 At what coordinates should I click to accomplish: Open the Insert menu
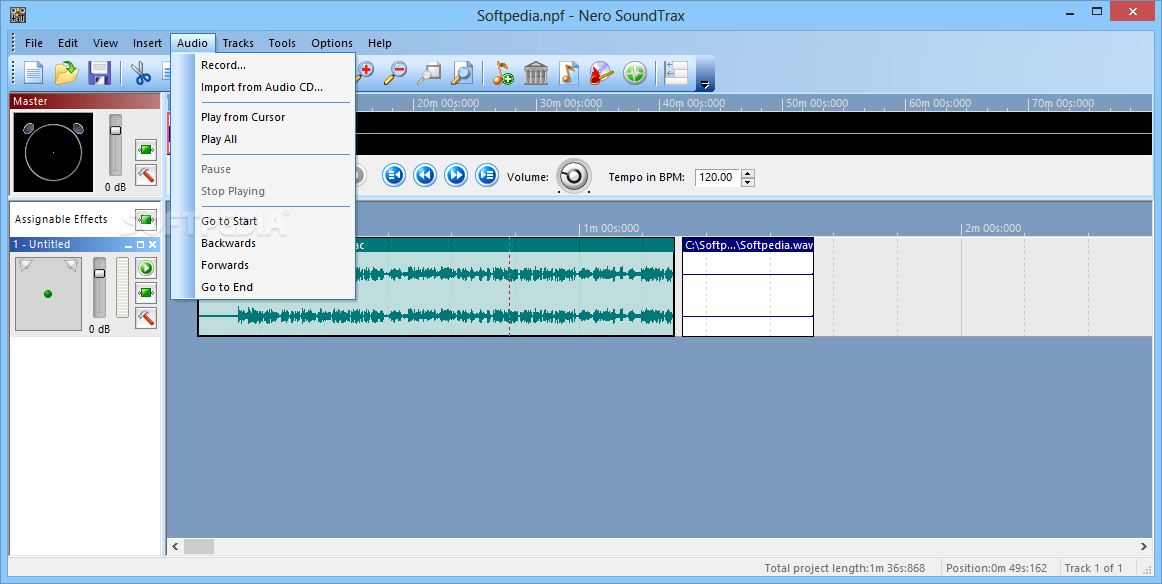147,43
